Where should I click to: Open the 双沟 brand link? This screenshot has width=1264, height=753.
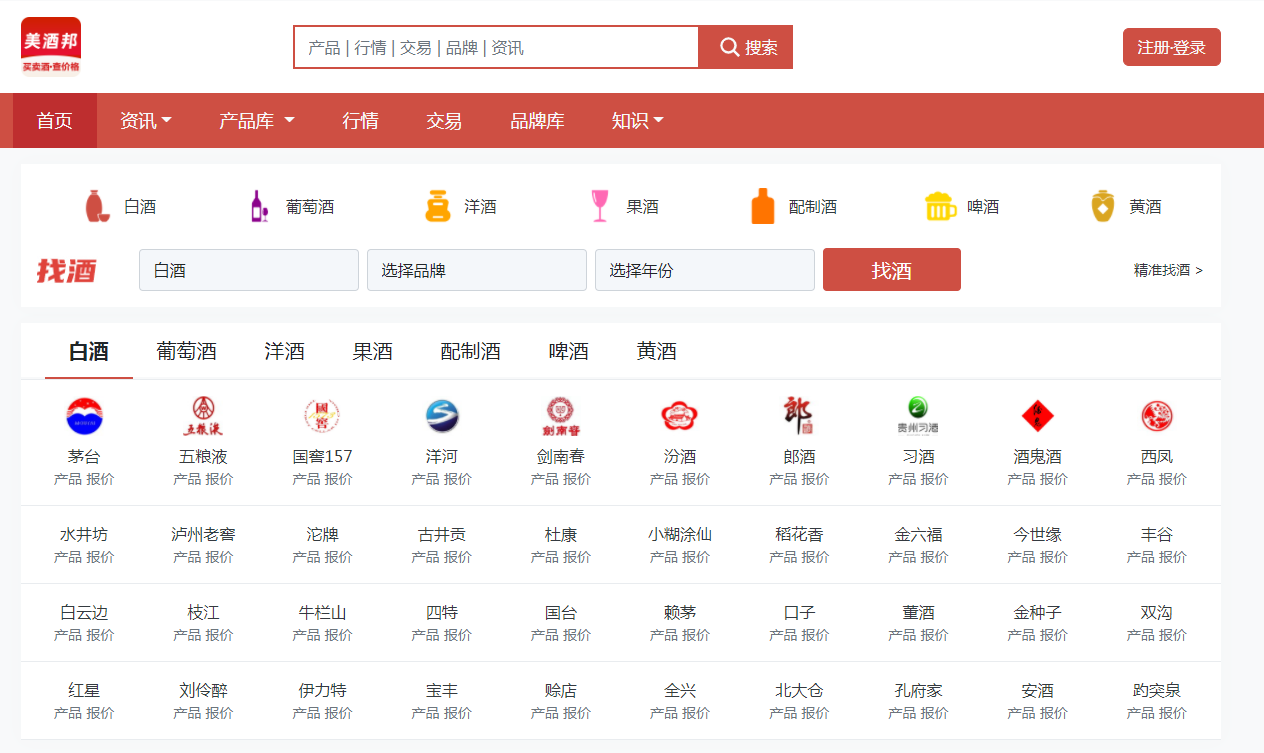pos(1156,613)
